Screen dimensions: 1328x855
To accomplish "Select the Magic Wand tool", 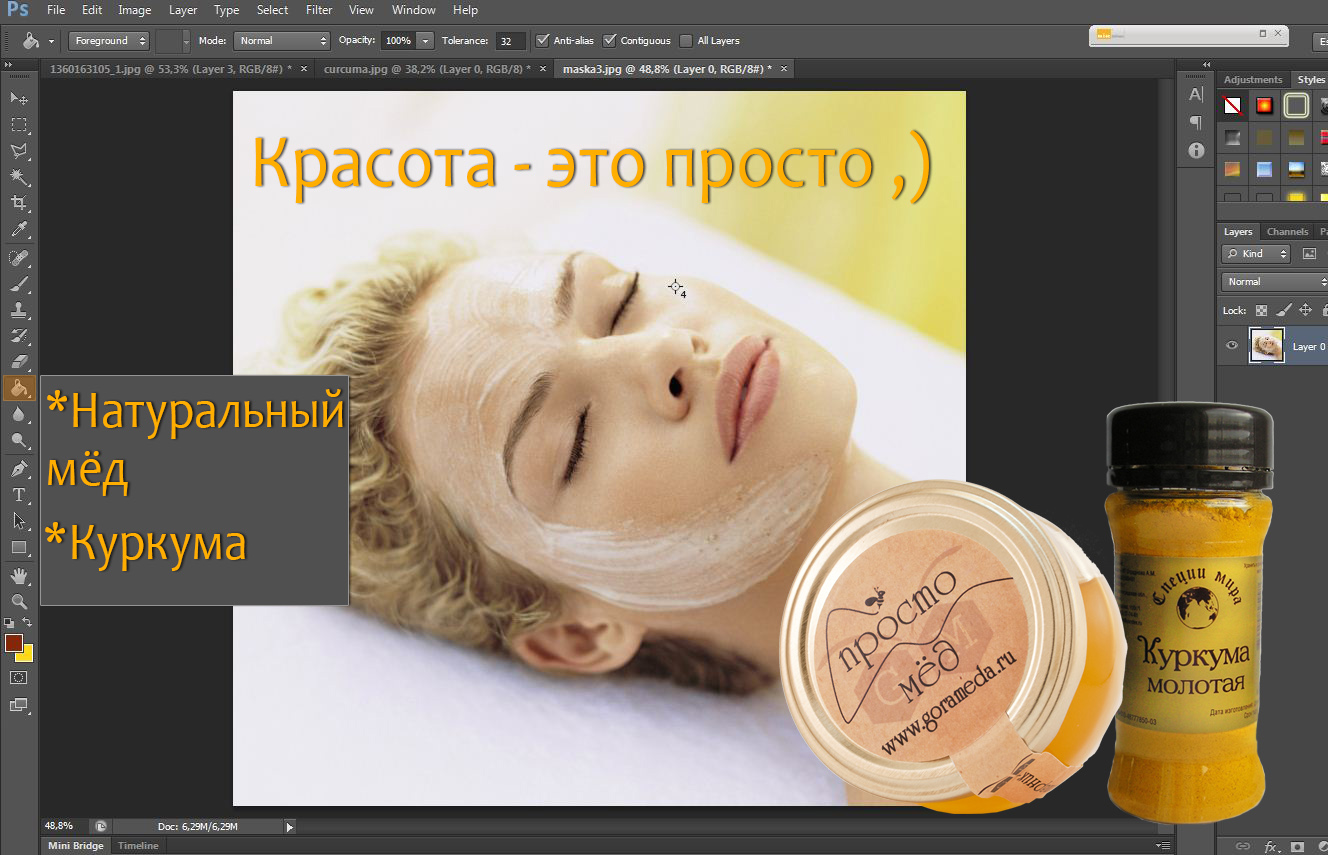I will (x=19, y=177).
